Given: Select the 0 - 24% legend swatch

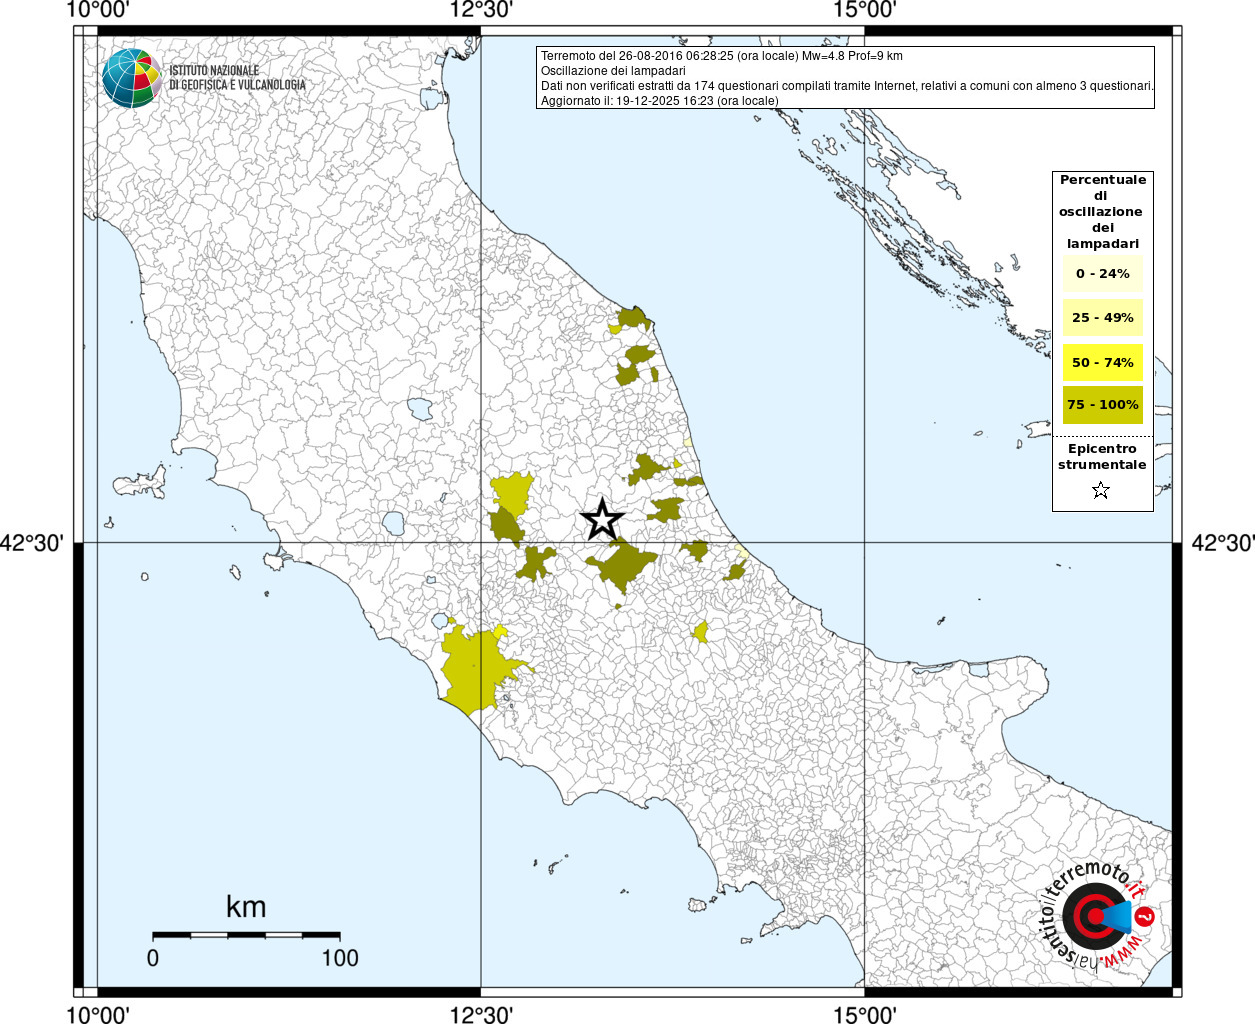Looking at the screenshot, I should point(1102,274).
